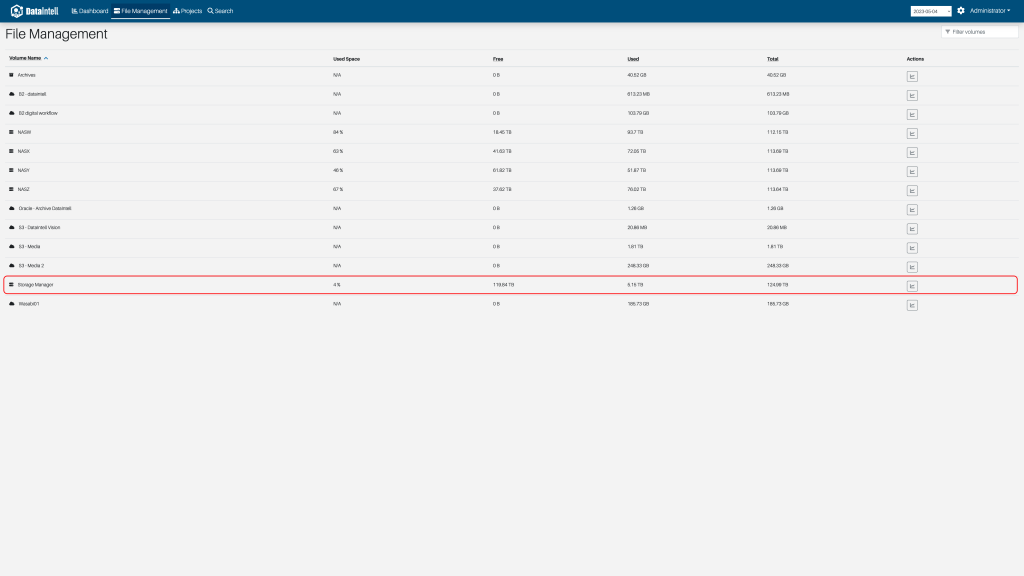Select the B2 digital workflow volume name

(38, 113)
